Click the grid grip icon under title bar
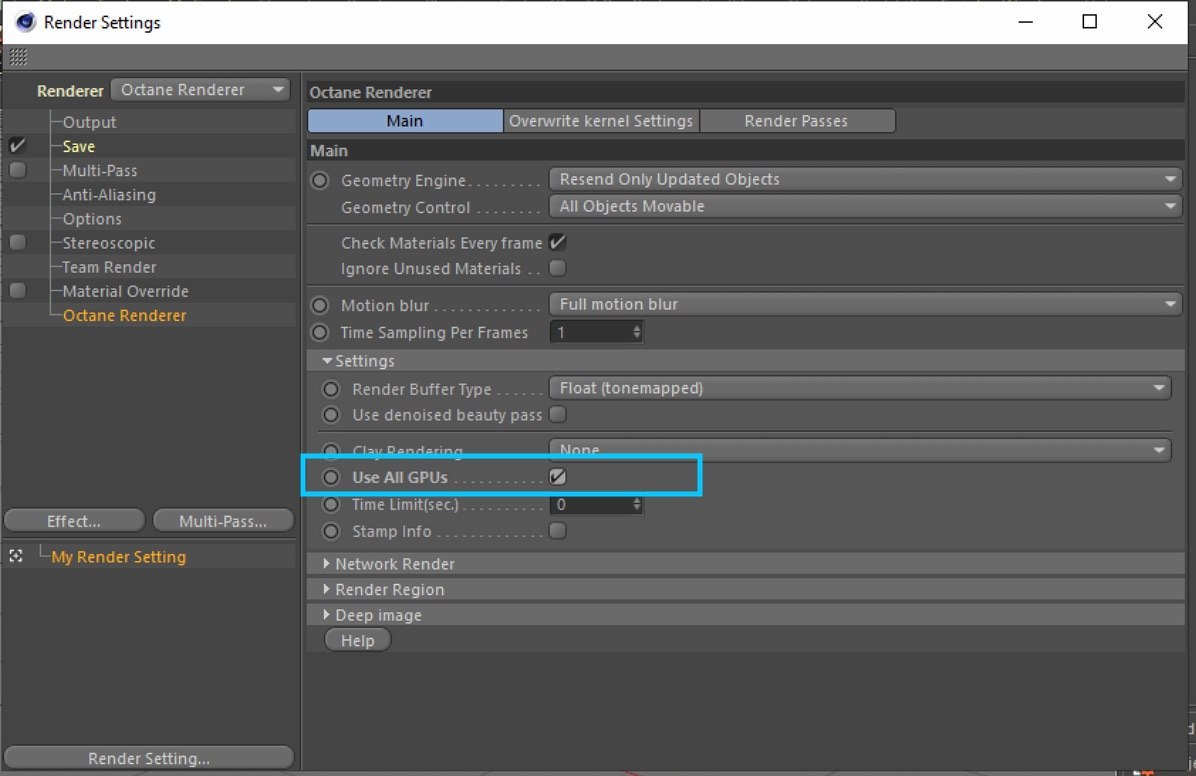 tap(18, 56)
